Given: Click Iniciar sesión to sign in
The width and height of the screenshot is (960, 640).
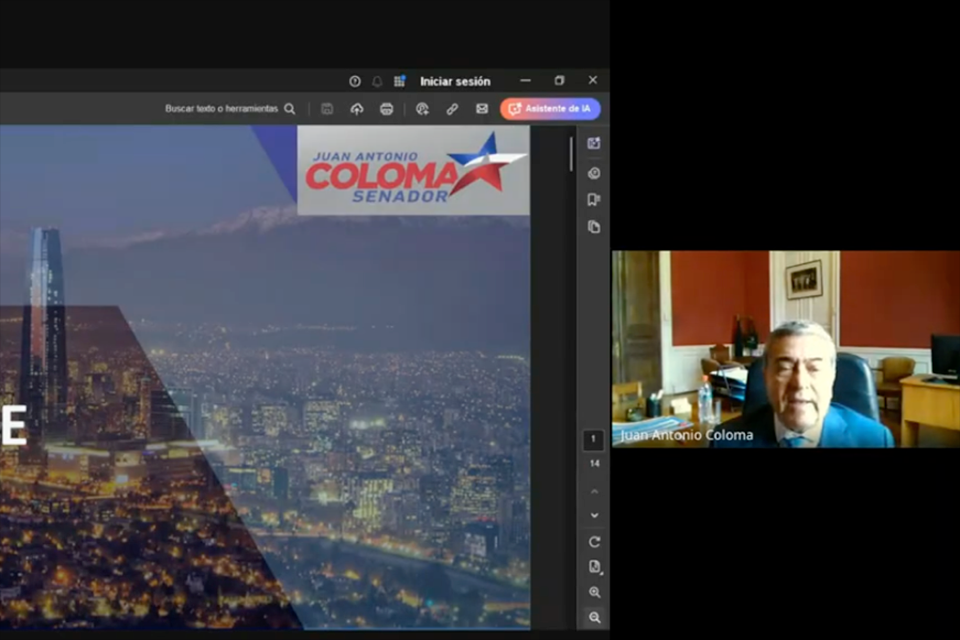Looking at the screenshot, I should click(455, 81).
